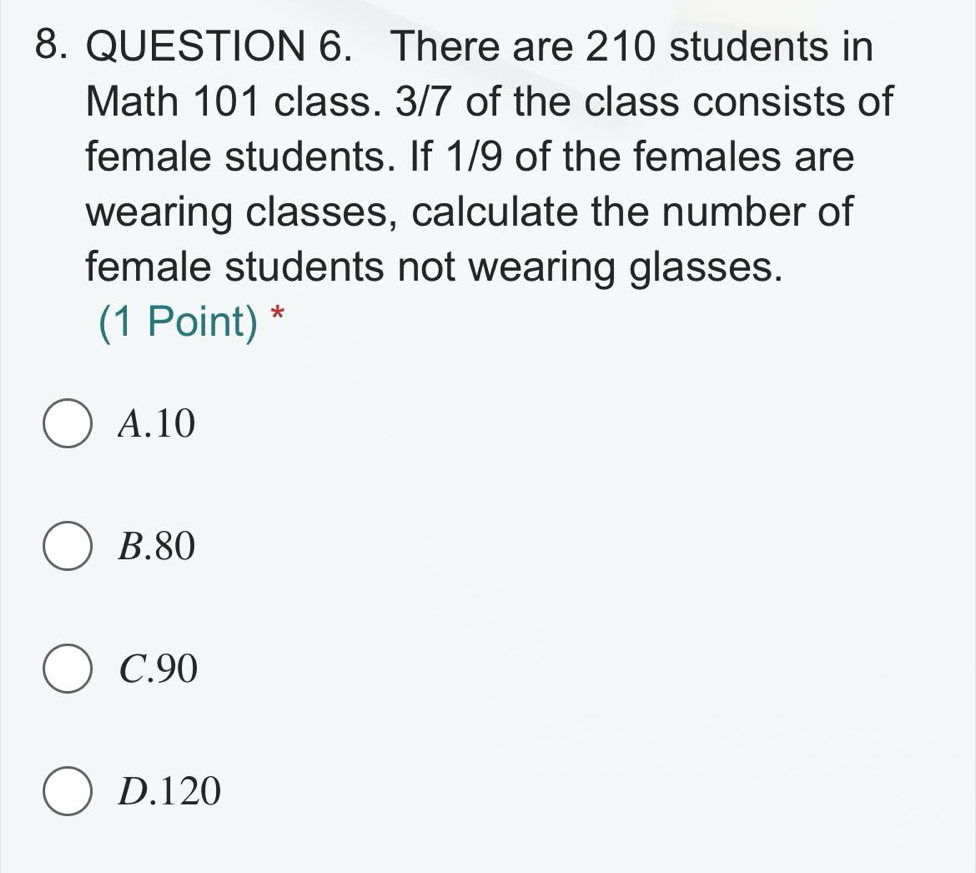Mark the D.120 radio button
This screenshot has height=873, width=976.
pyautogui.click(x=67, y=792)
